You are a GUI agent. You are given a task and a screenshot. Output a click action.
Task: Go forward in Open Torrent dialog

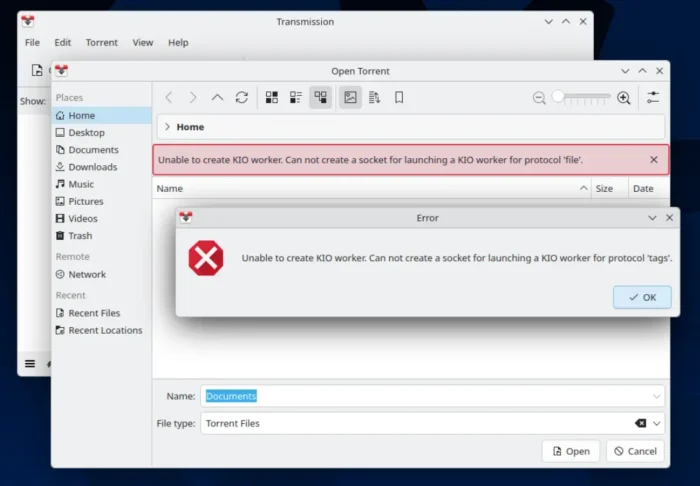(193, 97)
